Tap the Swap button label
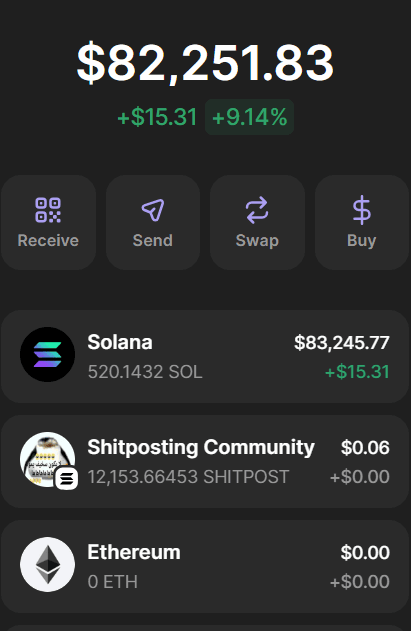 point(257,241)
